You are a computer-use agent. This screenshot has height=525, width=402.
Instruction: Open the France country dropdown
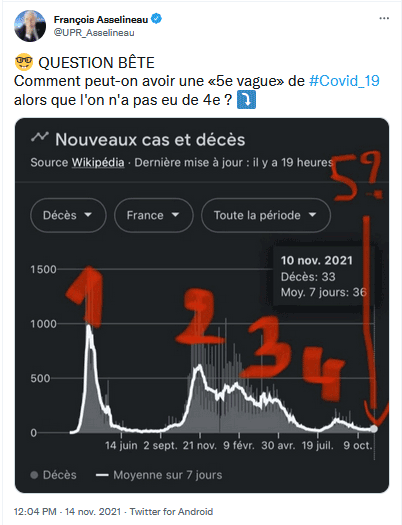click(x=154, y=215)
